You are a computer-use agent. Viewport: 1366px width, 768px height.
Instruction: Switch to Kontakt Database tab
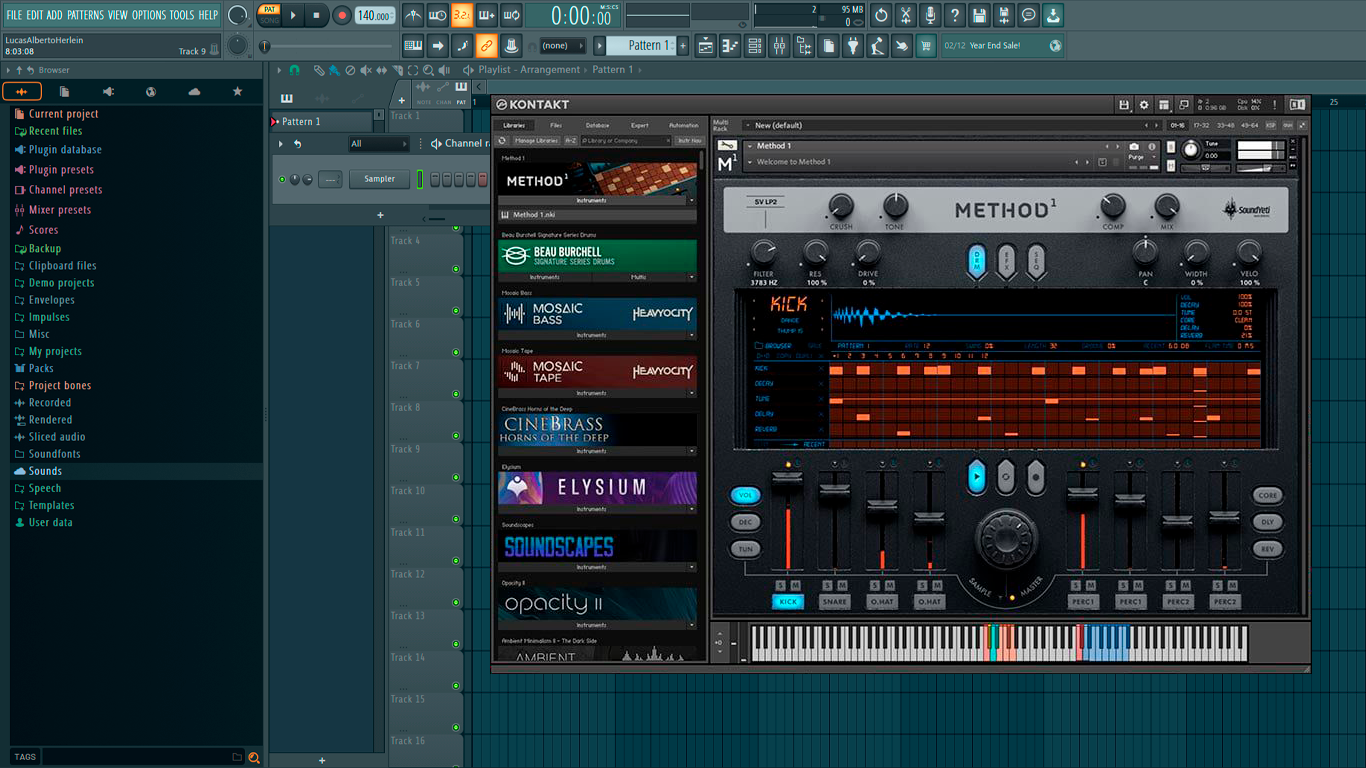pyautogui.click(x=597, y=125)
